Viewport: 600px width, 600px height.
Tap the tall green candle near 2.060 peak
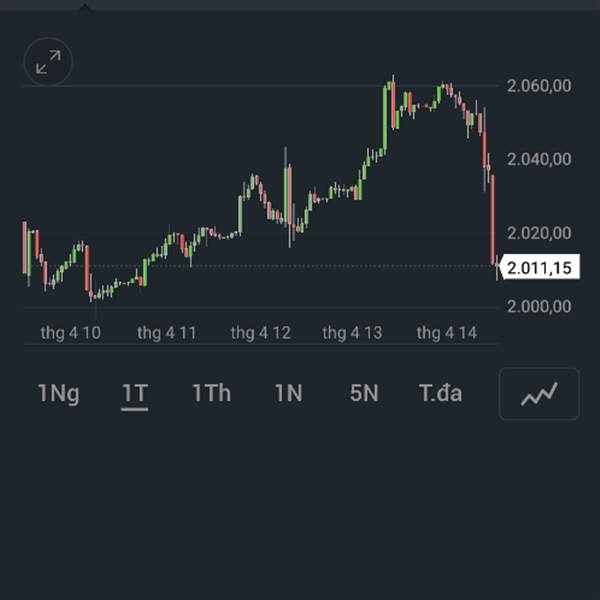coord(385,118)
